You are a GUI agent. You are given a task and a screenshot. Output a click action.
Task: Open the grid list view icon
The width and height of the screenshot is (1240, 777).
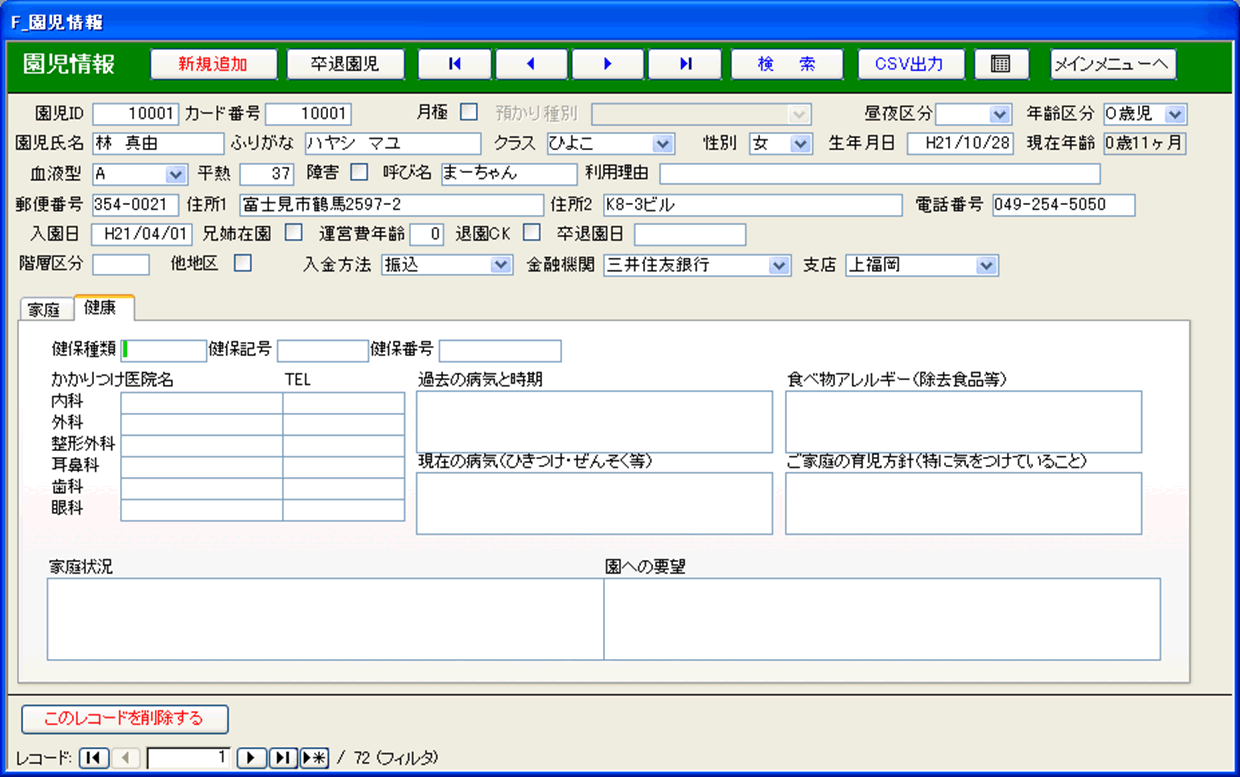click(1000, 64)
